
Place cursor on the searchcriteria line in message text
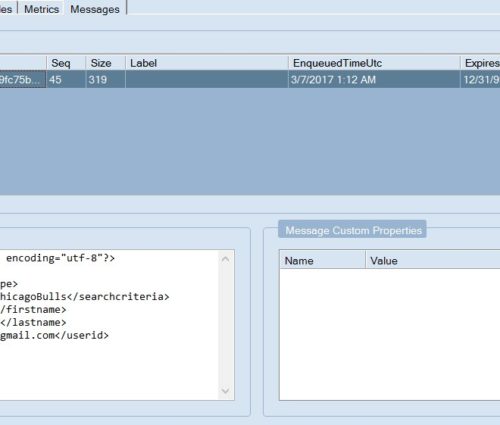point(85,296)
